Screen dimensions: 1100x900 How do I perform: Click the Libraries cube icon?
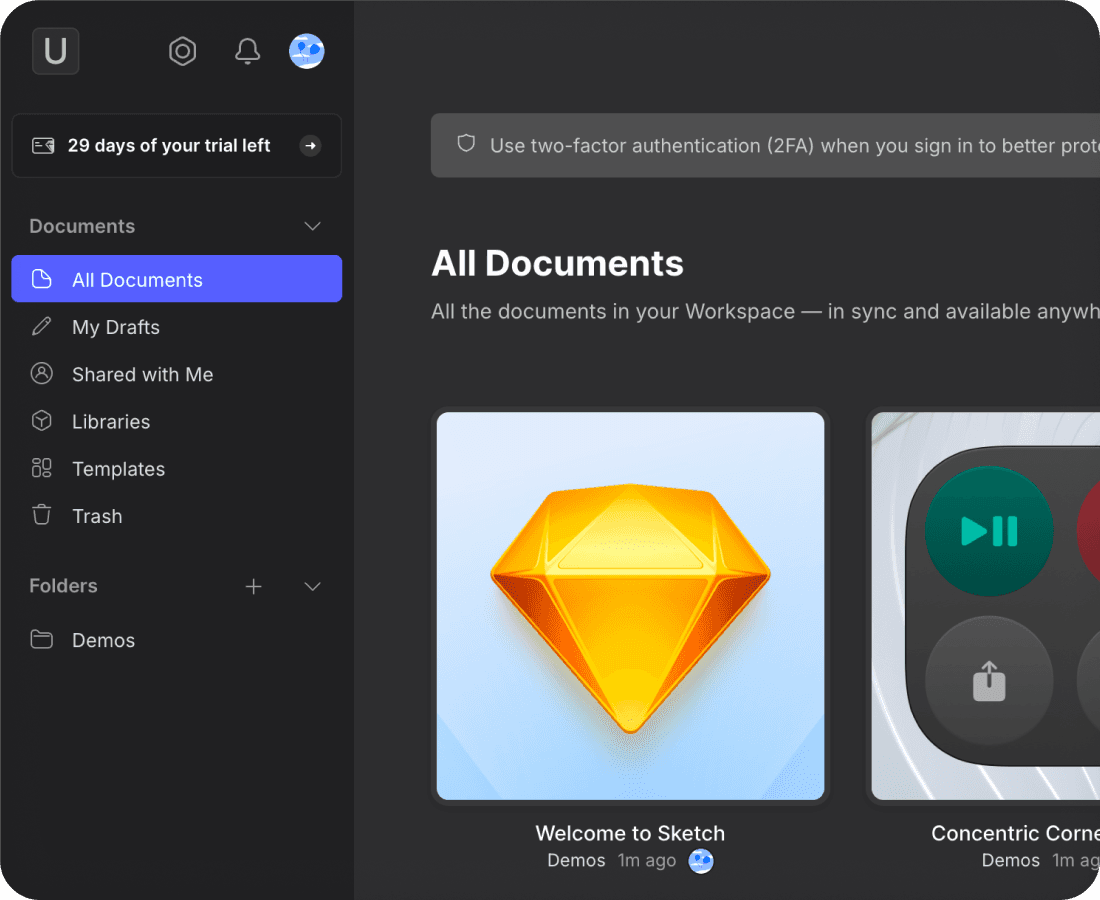41,420
